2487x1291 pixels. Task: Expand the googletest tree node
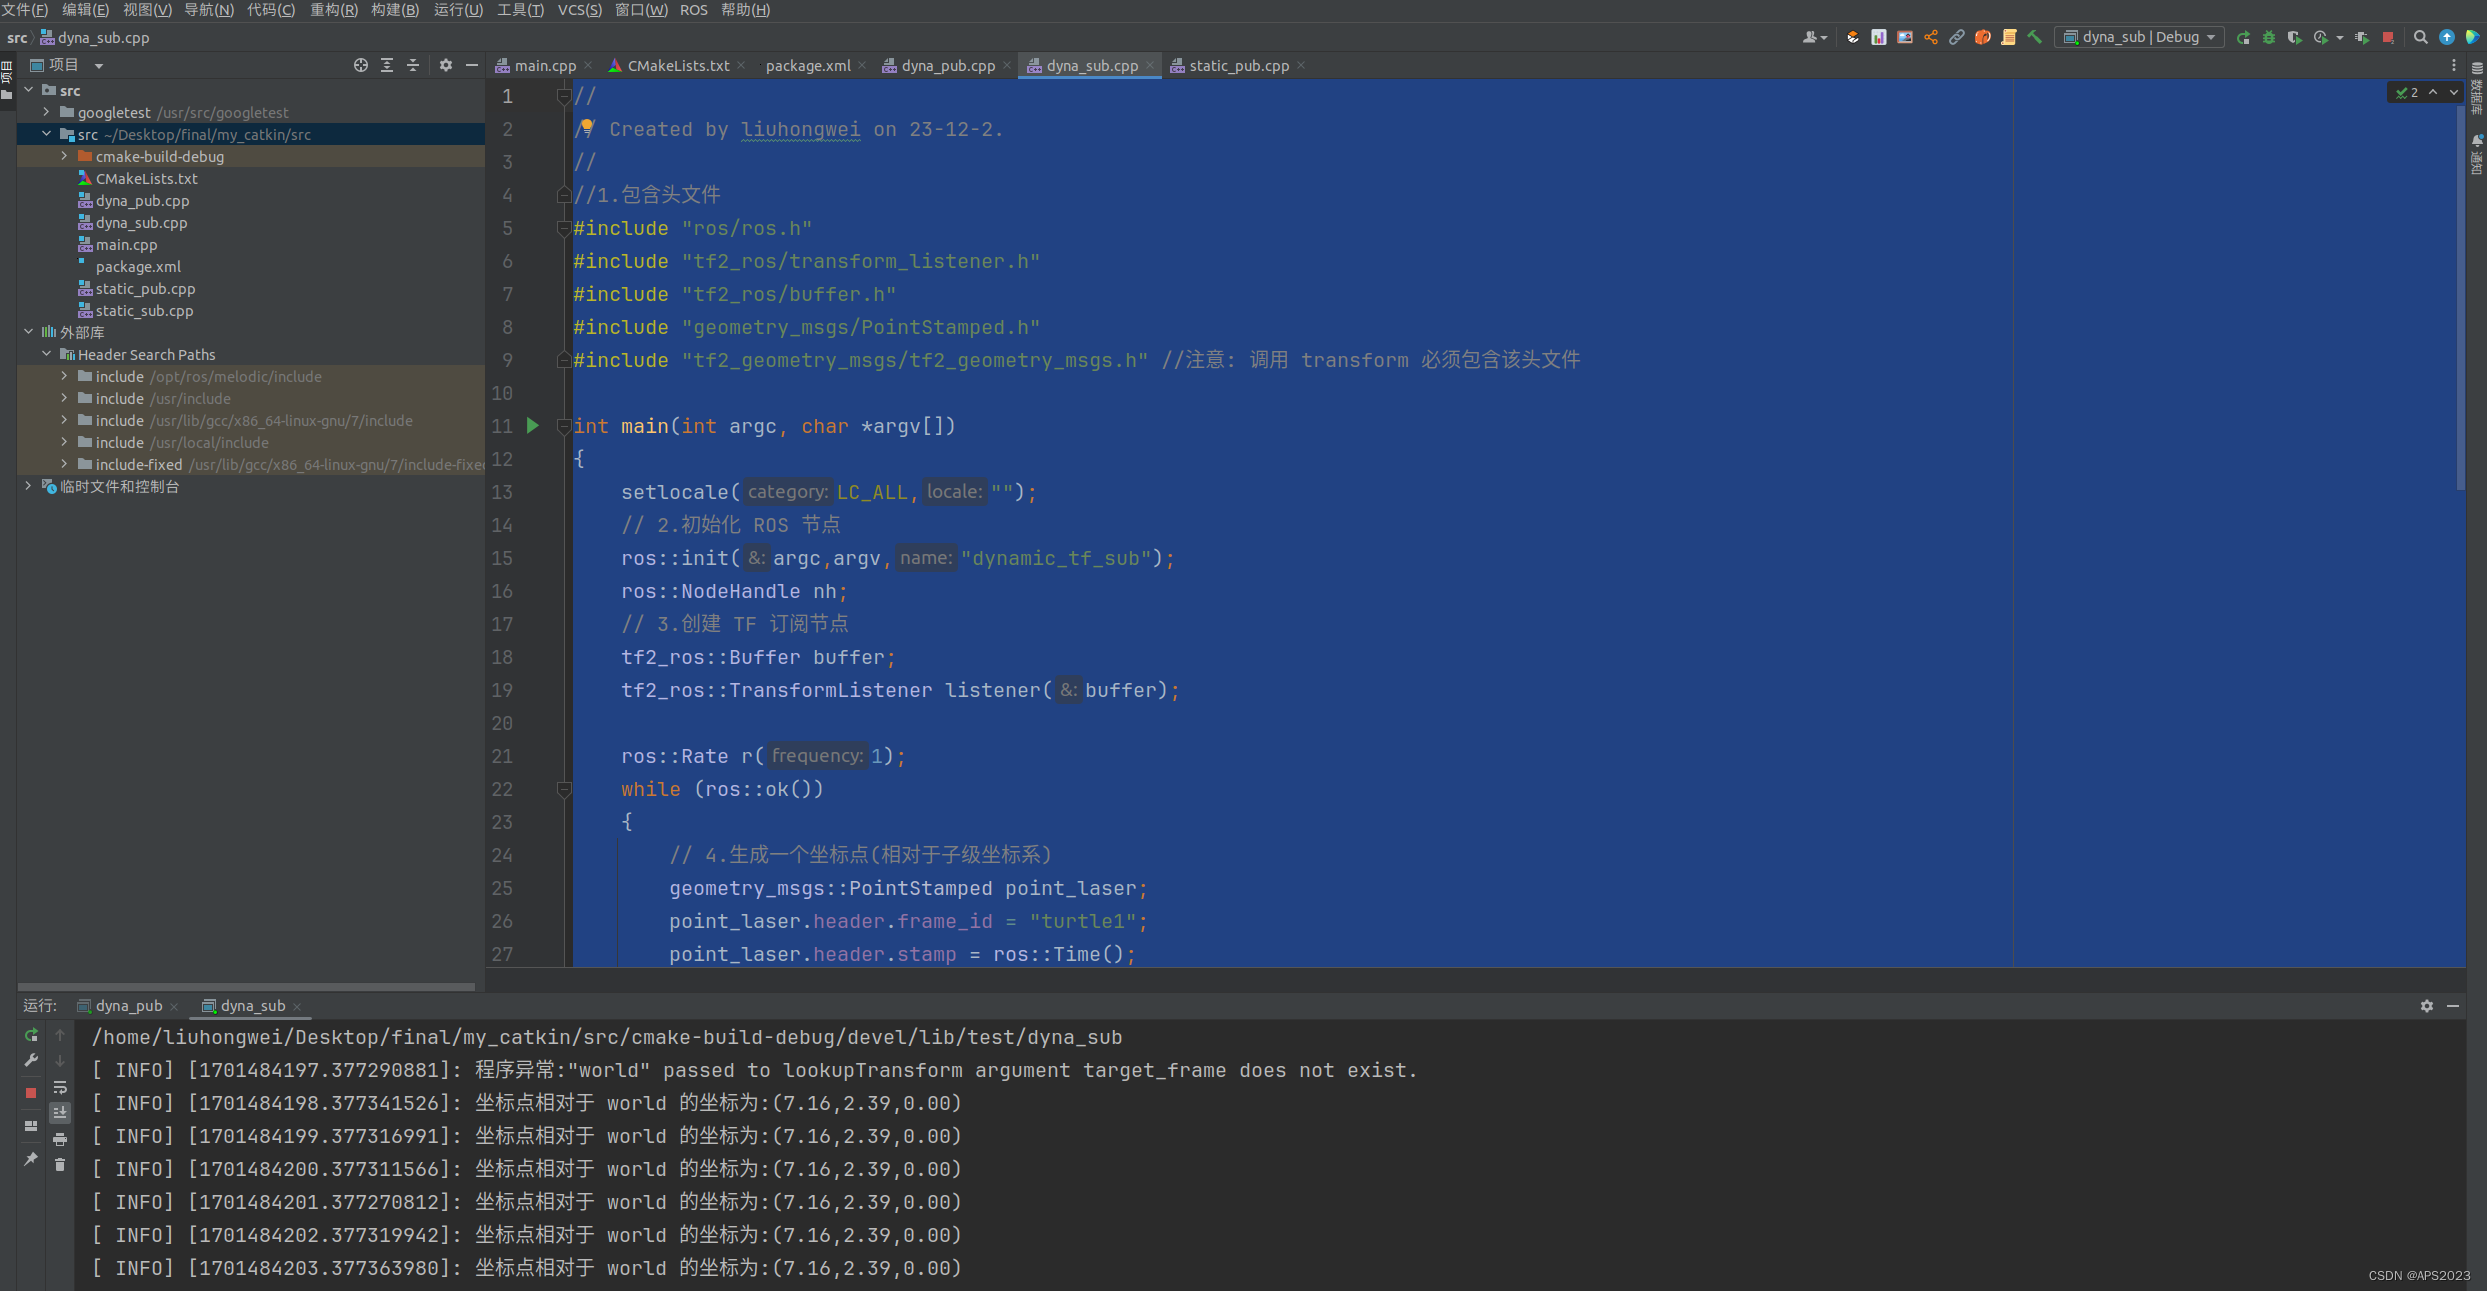tap(46, 112)
